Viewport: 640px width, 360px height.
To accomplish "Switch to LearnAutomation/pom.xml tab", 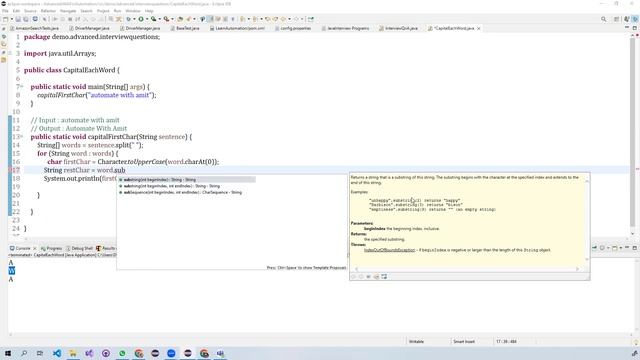I will pyautogui.click(x=237, y=28).
